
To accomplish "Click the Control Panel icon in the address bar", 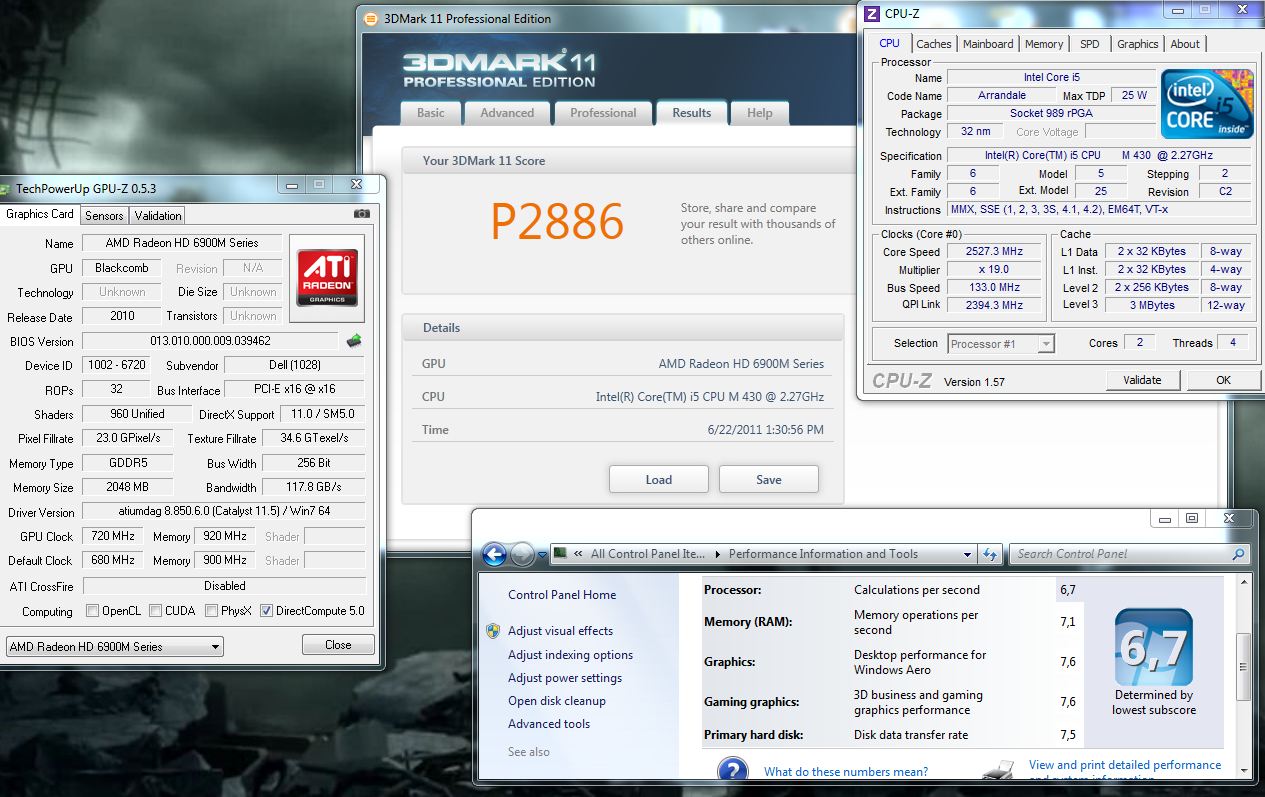I will (x=560, y=553).
